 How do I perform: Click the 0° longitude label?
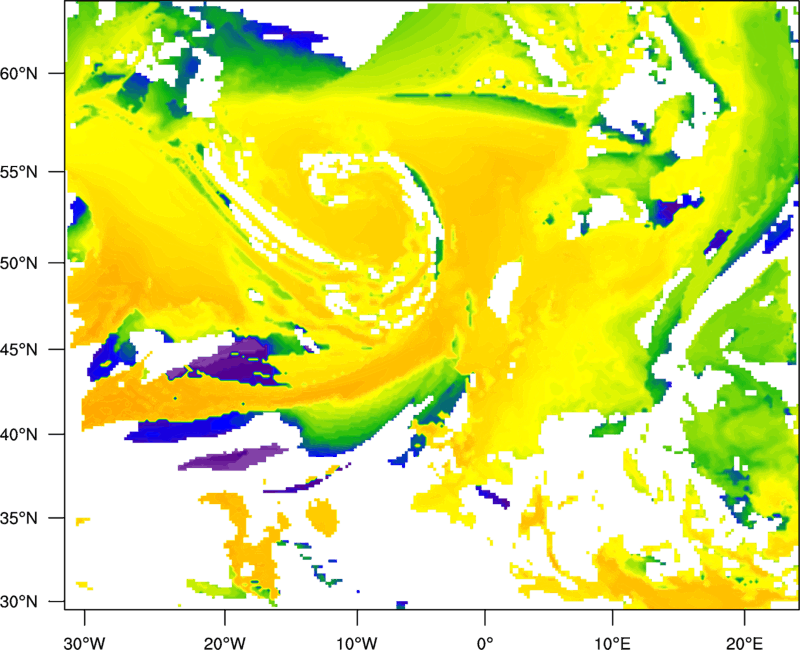(485, 643)
